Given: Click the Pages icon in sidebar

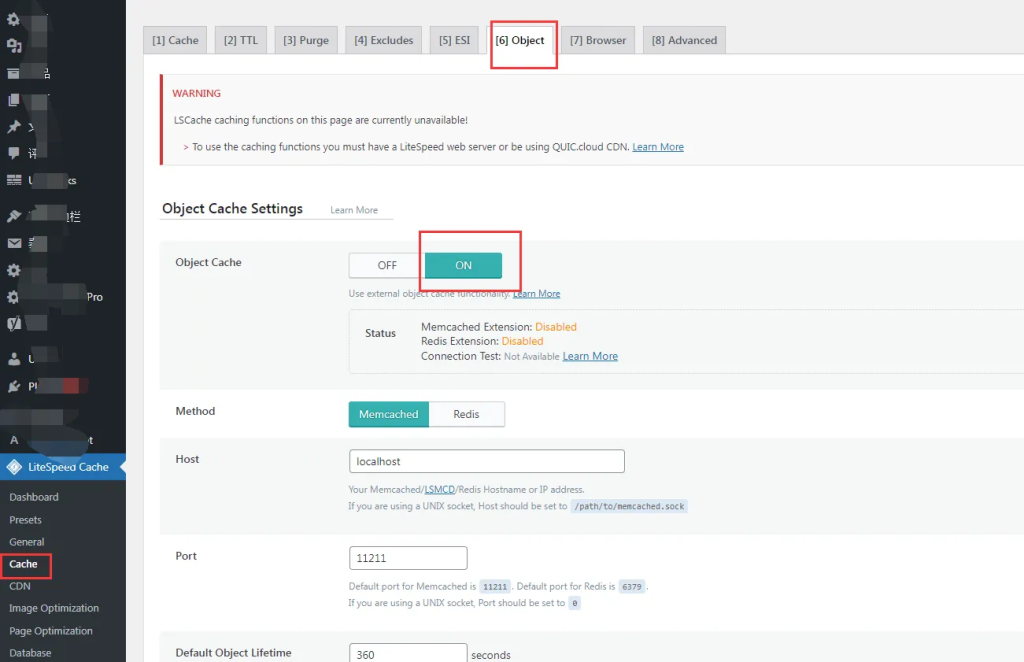Looking at the screenshot, I should coord(14,100).
